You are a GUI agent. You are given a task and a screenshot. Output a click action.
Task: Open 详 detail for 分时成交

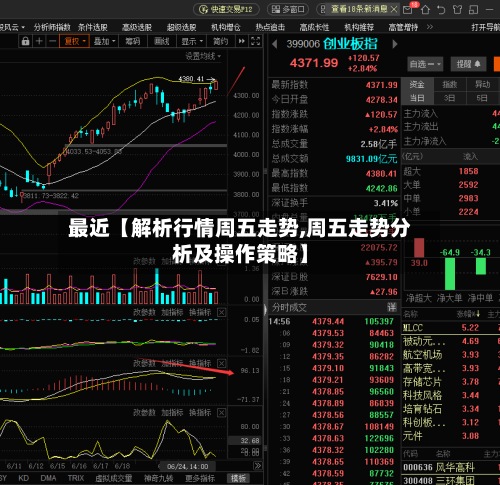tap(392, 307)
